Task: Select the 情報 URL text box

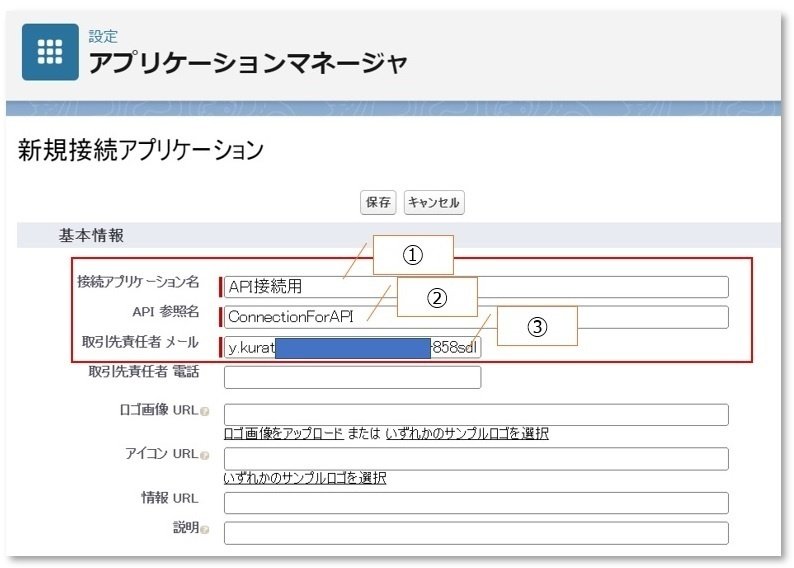Action: click(x=476, y=502)
